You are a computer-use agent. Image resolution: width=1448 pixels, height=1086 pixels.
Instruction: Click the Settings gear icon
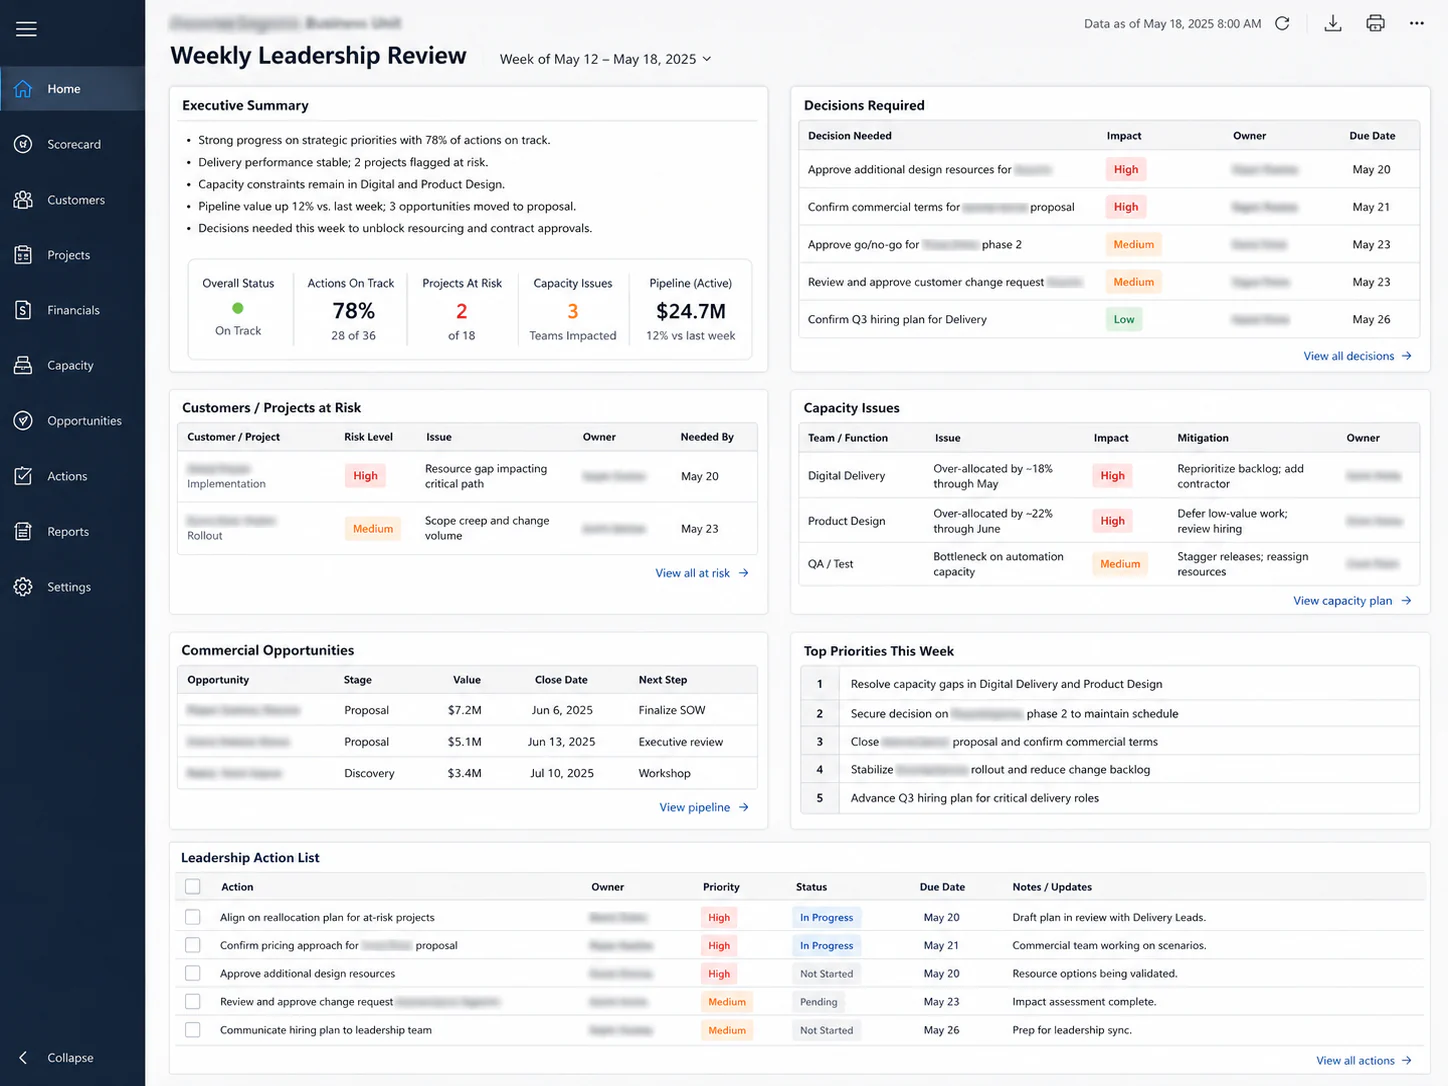23,587
